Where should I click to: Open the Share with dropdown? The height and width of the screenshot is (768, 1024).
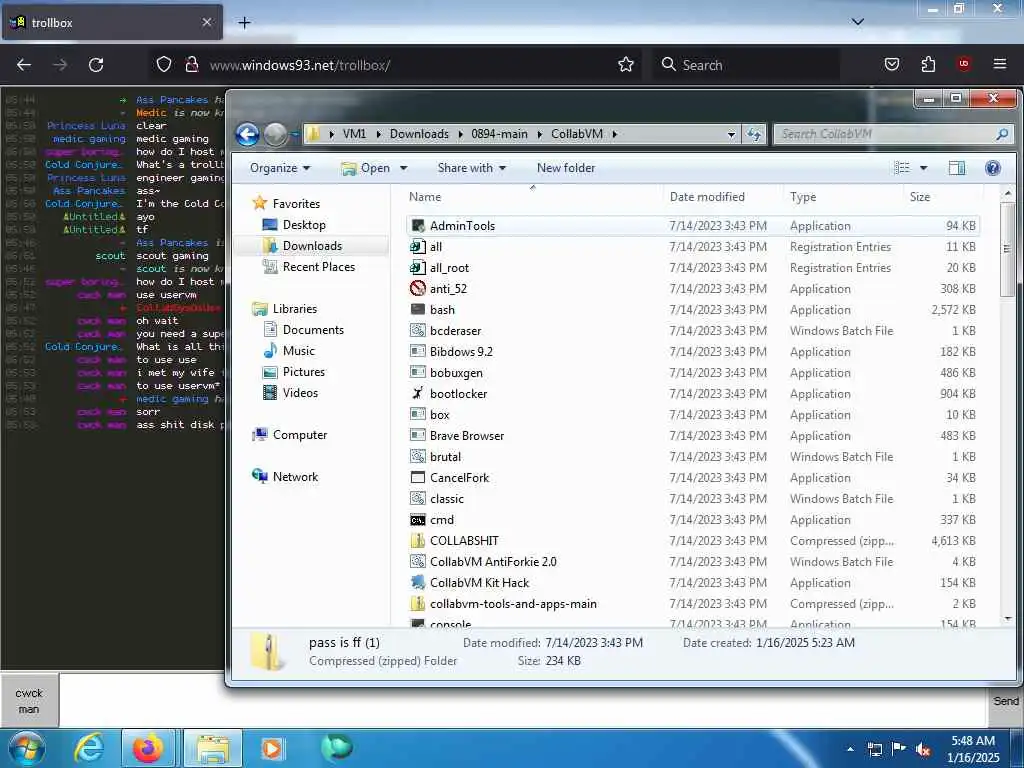[472, 168]
